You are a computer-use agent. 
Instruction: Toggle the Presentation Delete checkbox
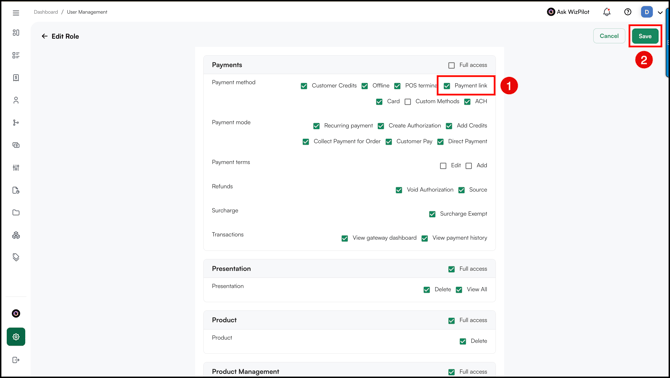pyautogui.click(x=426, y=290)
